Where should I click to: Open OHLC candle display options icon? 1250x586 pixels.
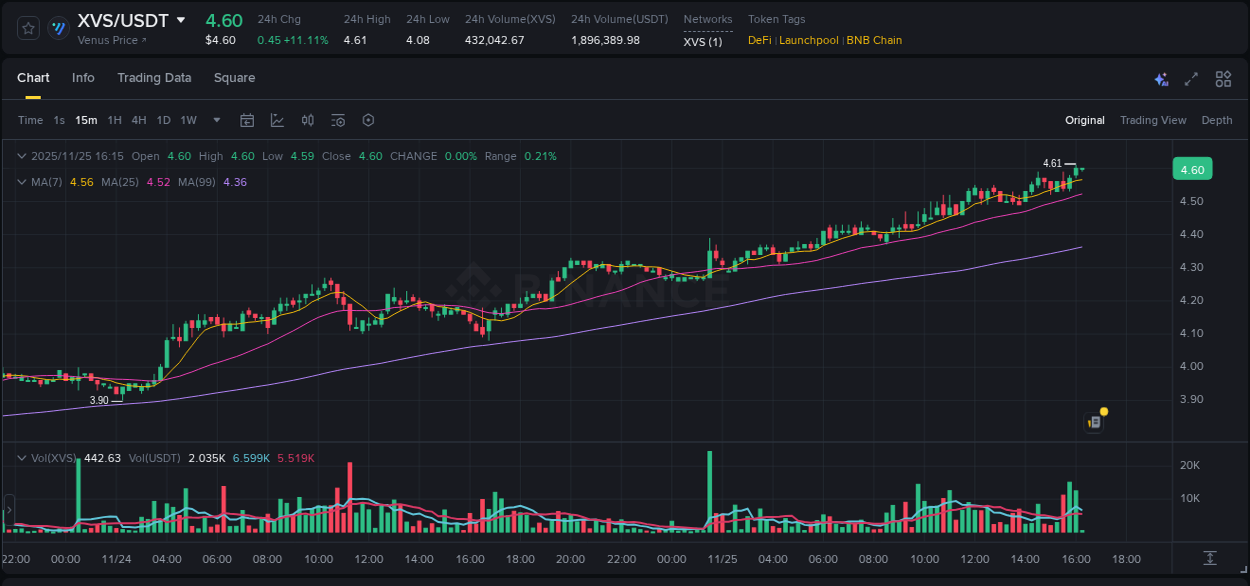[x=307, y=120]
